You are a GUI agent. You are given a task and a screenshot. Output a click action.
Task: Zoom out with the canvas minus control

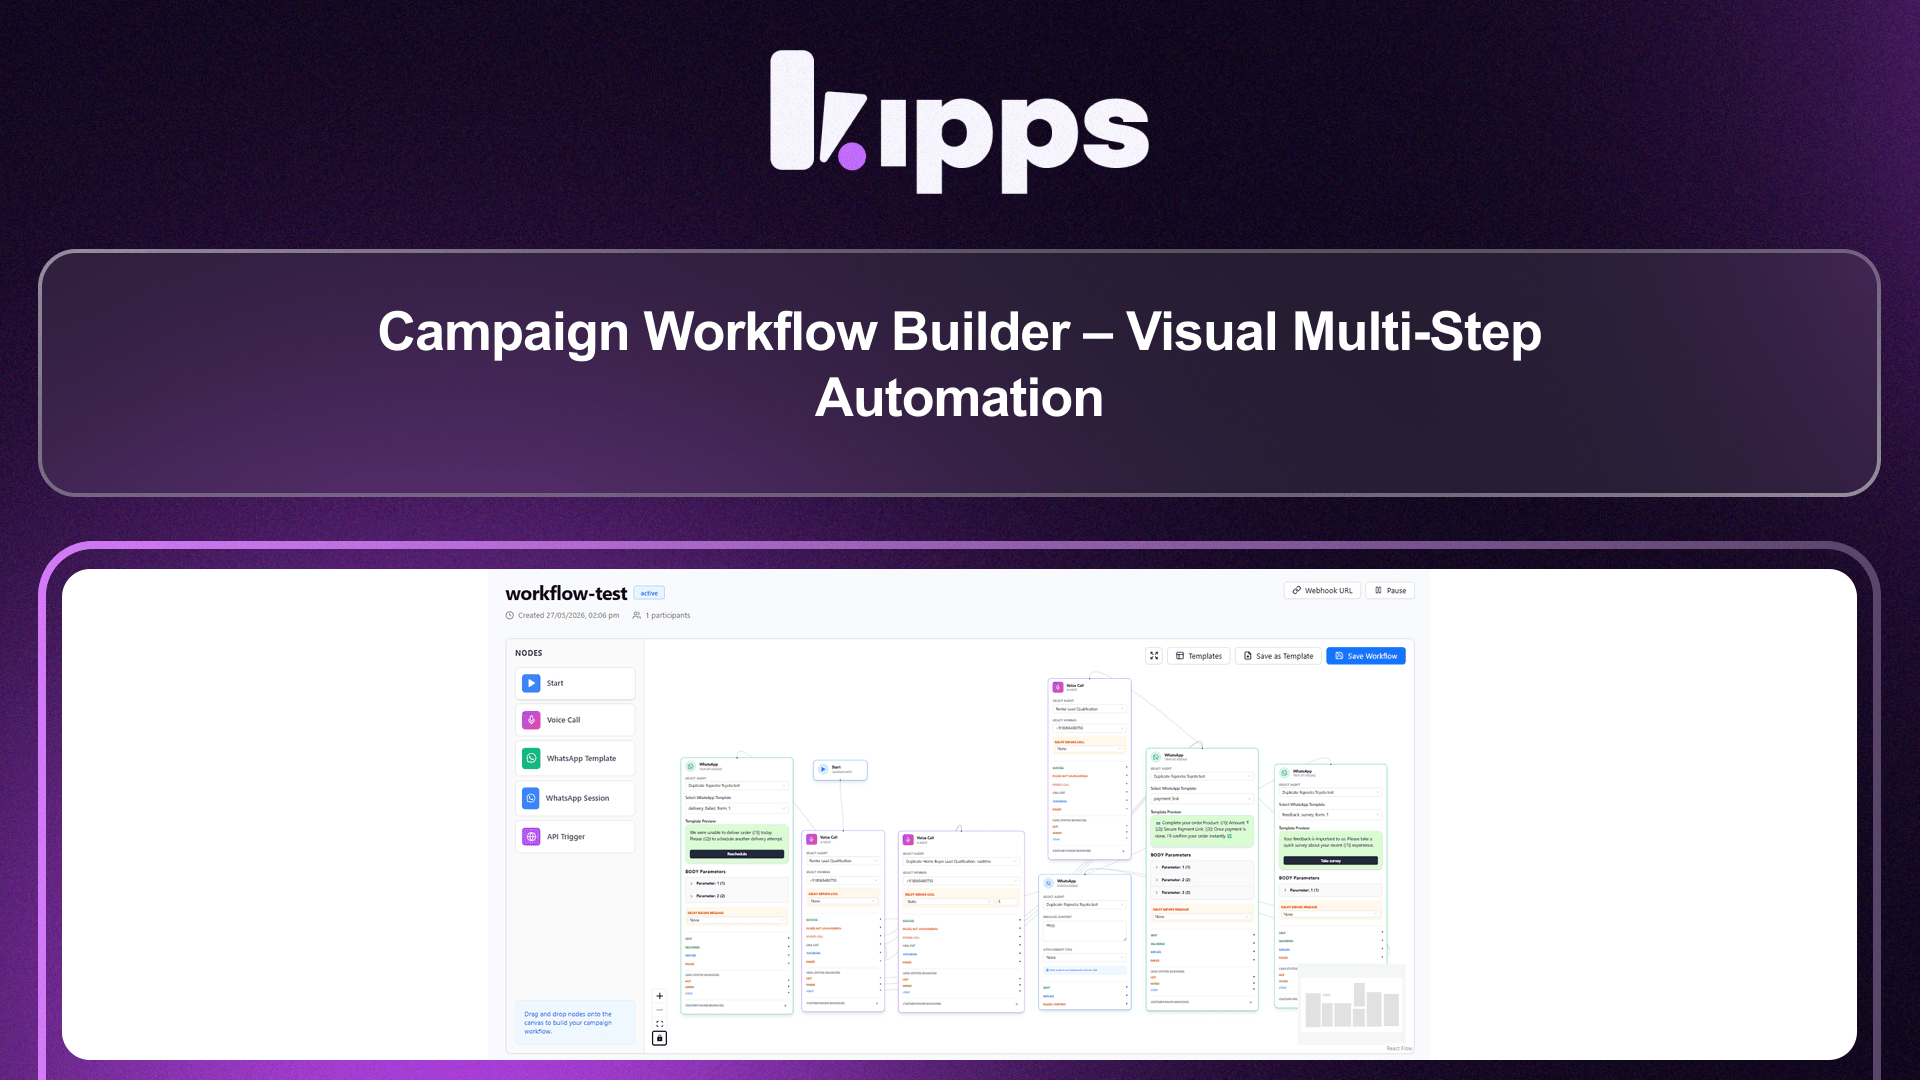click(x=659, y=1010)
